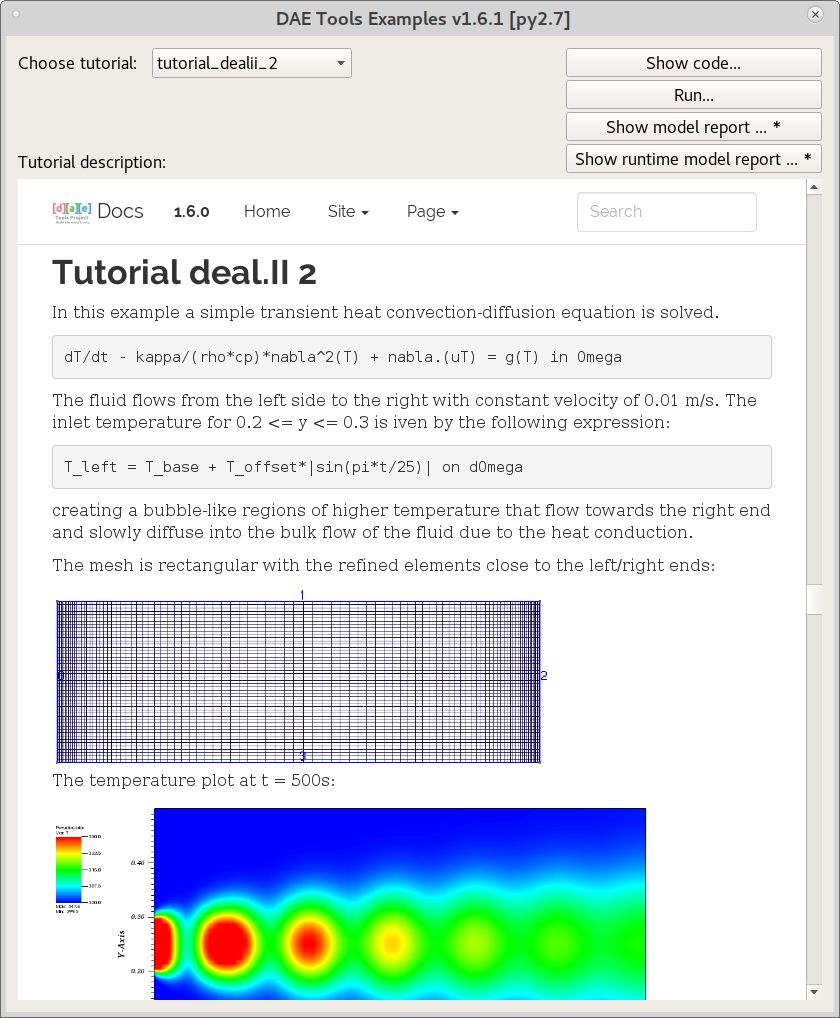Click the Run... button
Viewport: 840px width, 1018px height.
(693, 94)
